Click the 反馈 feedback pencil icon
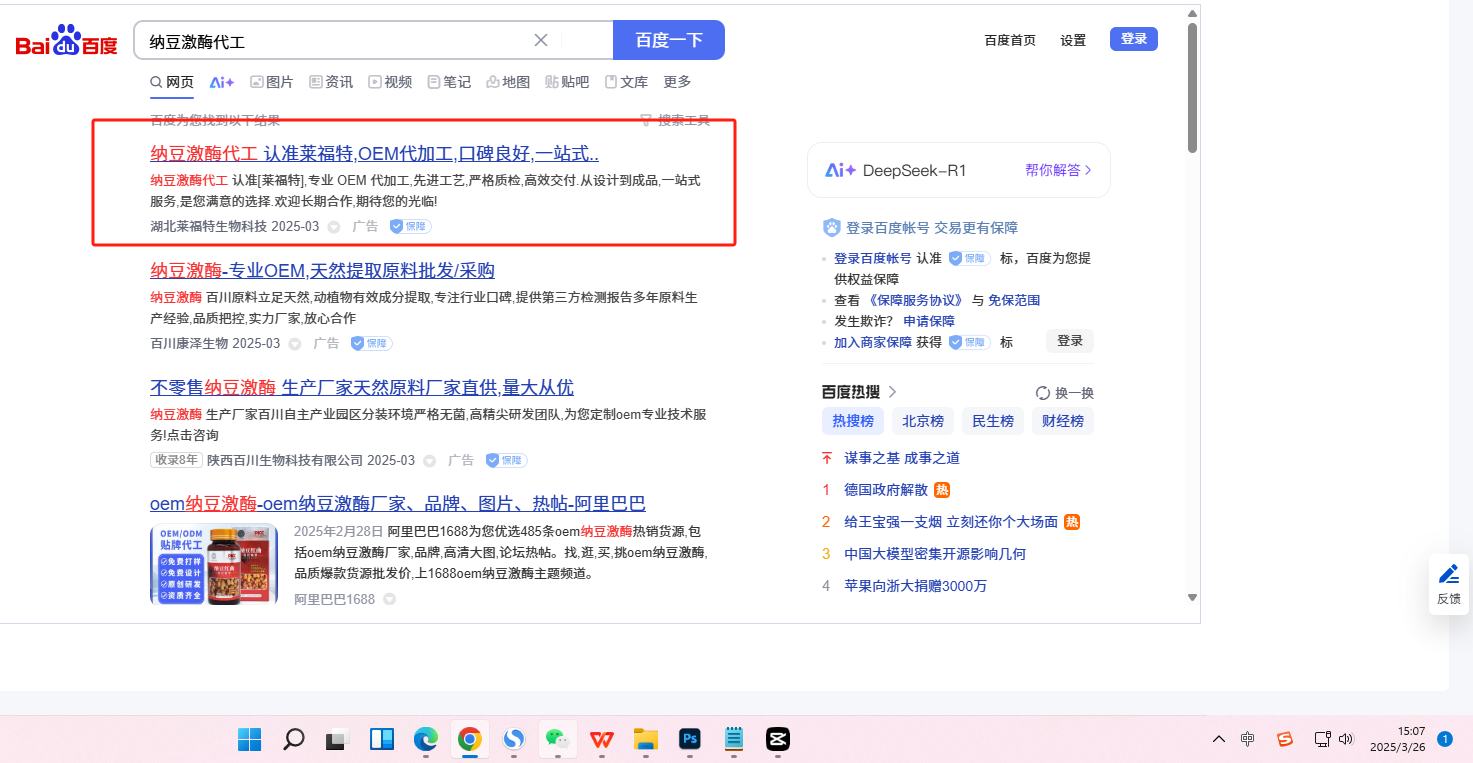 coord(1448,574)
